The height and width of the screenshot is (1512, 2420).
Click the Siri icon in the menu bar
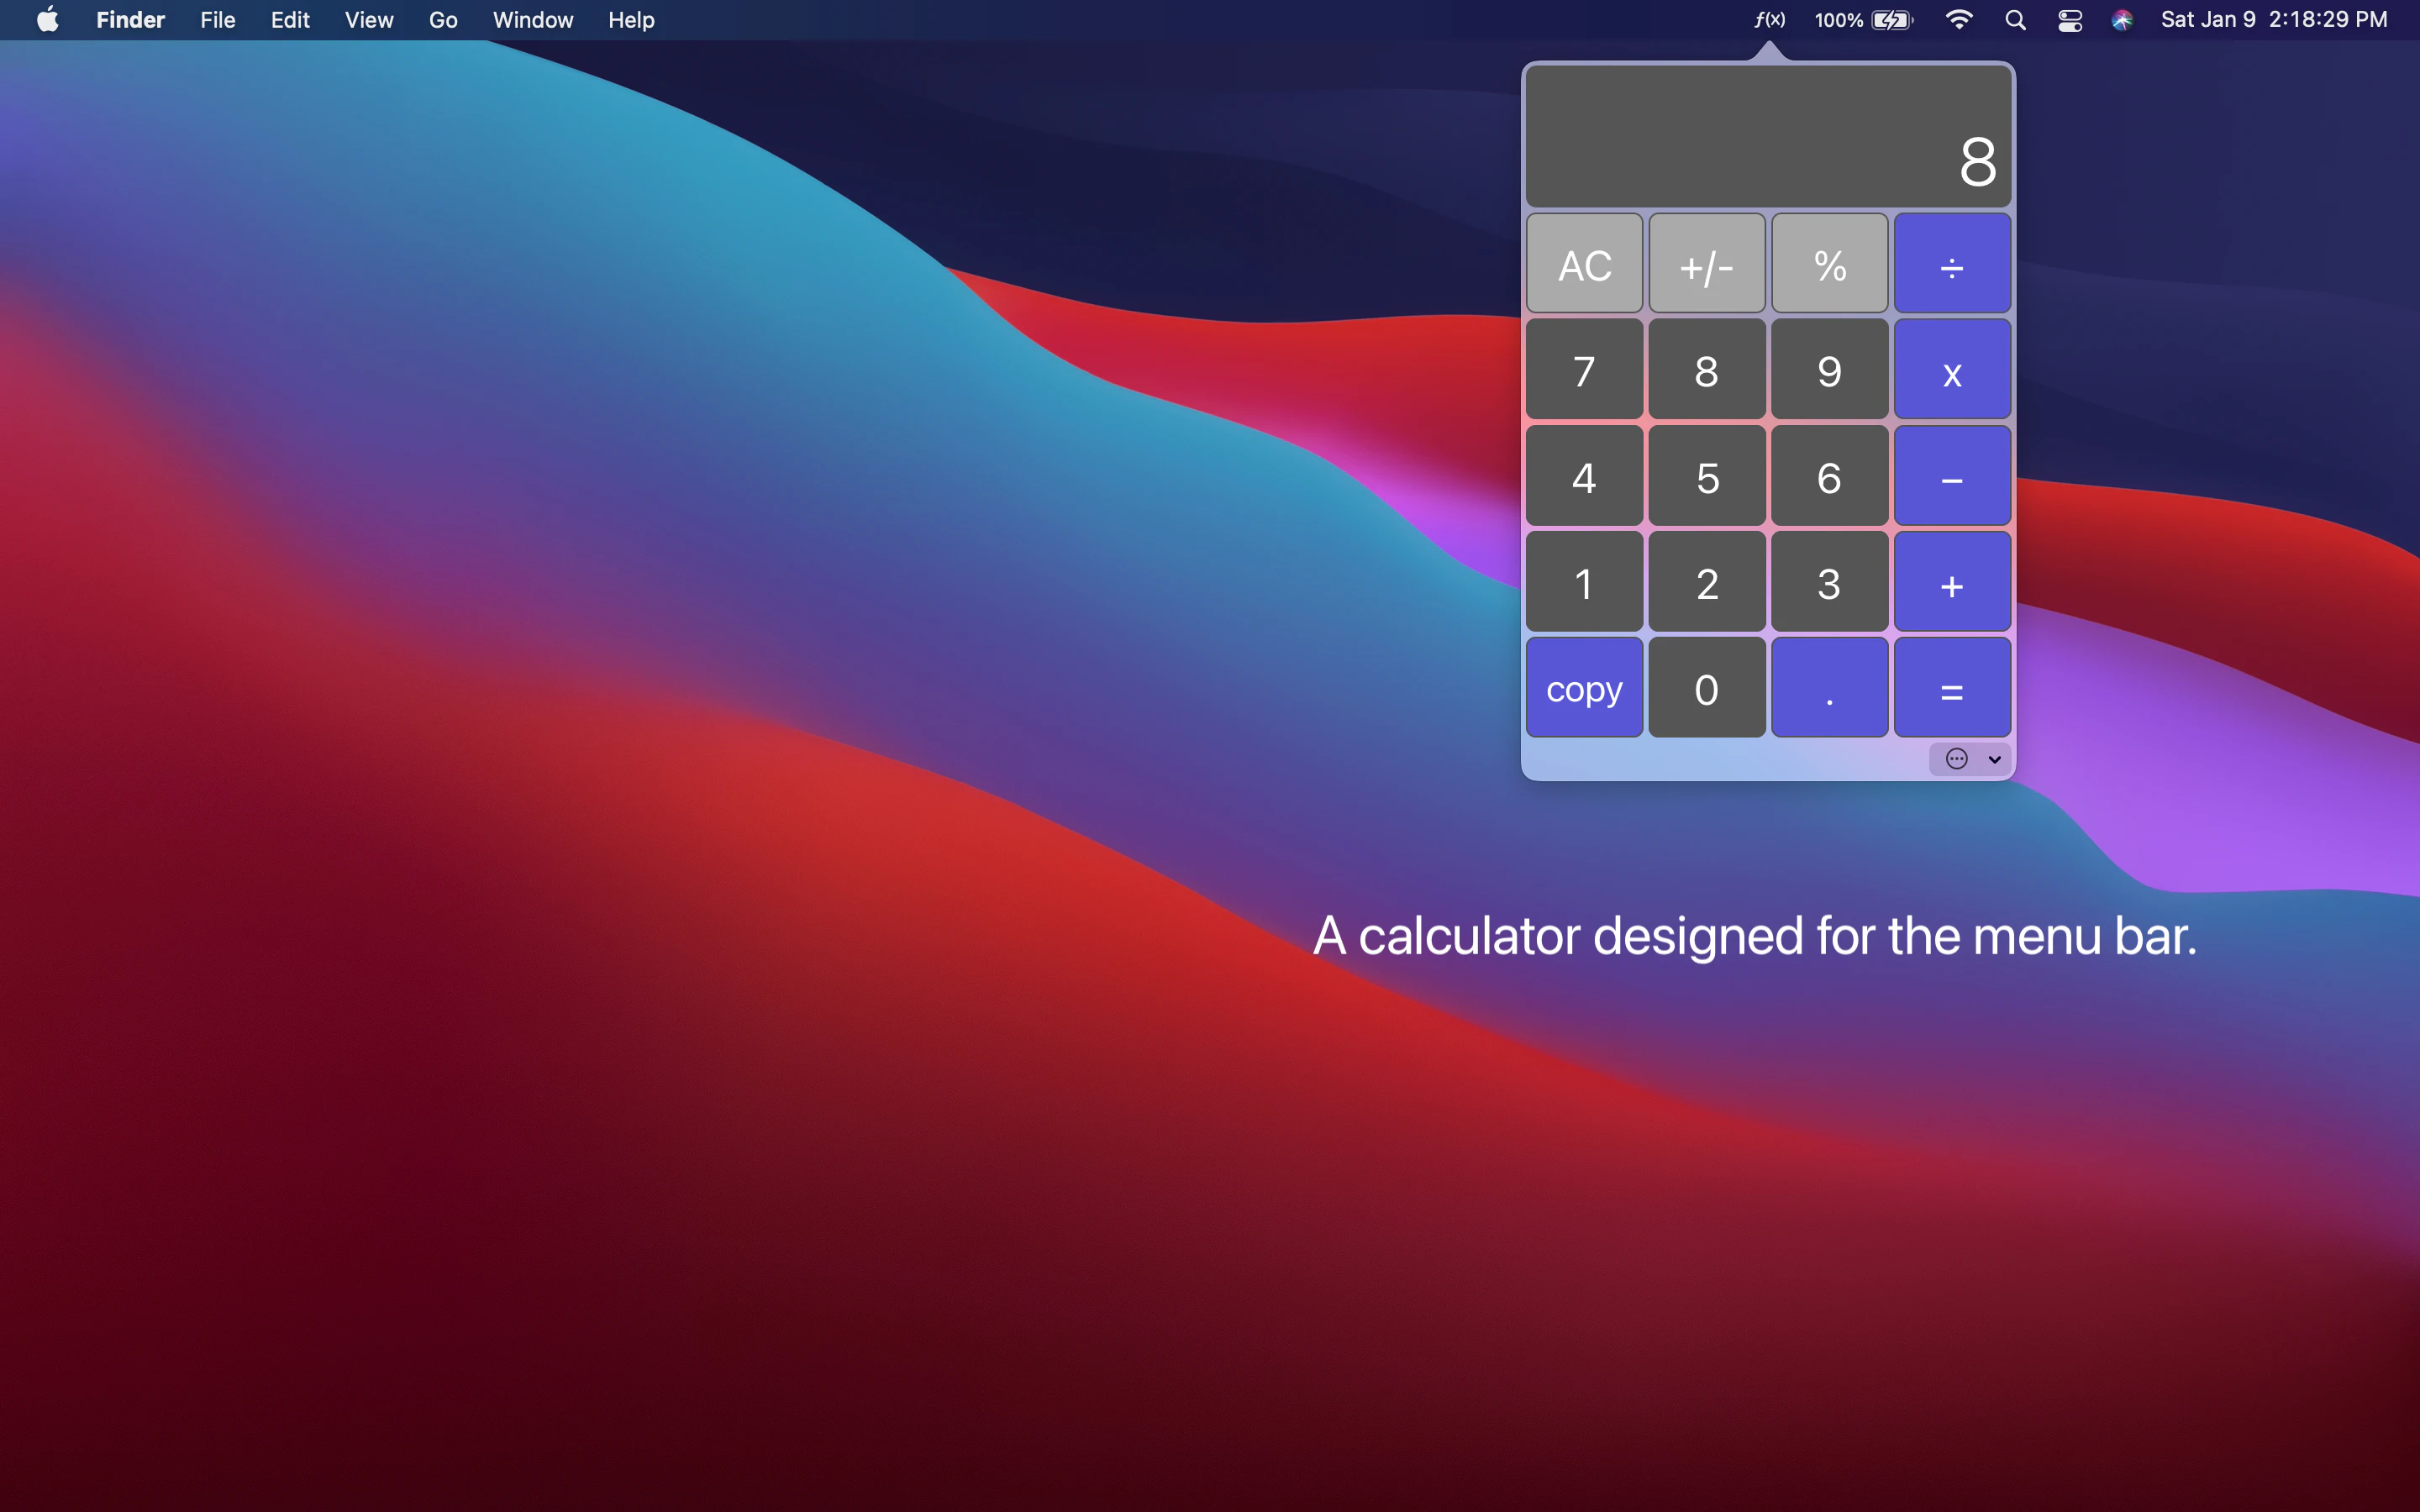(2122, 20)
